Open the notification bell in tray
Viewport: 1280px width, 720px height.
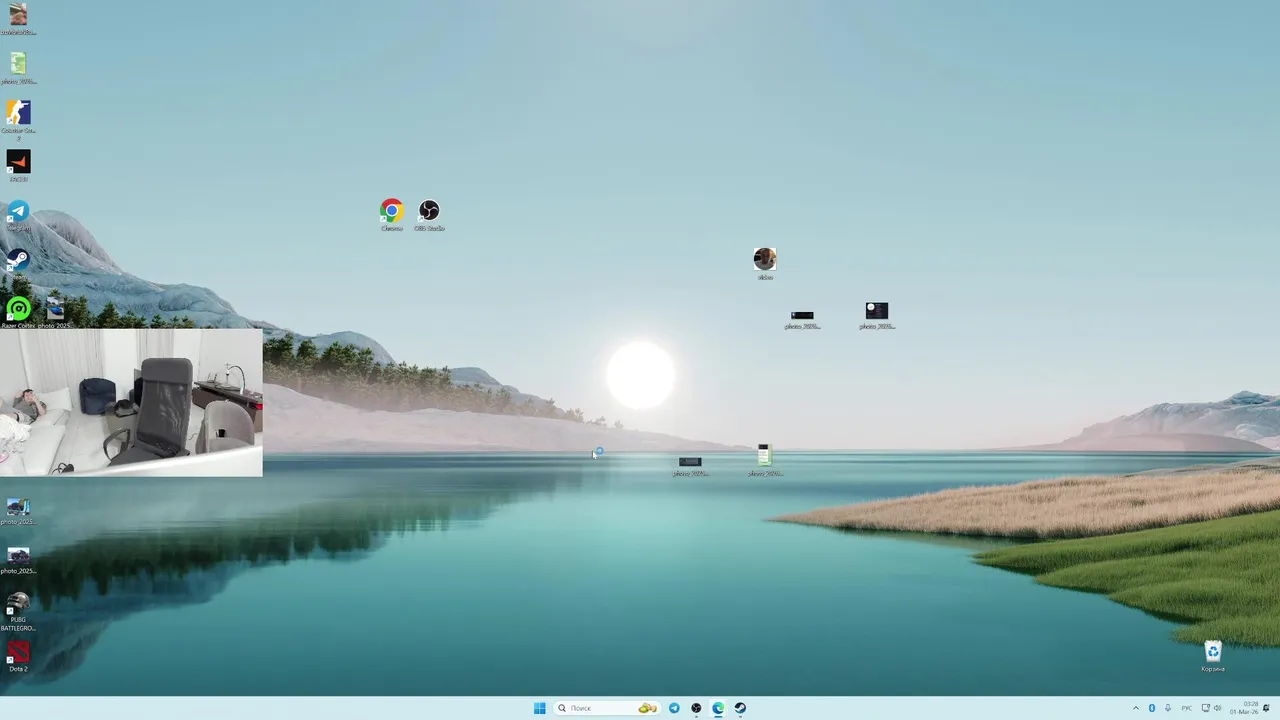point(1266,708)
